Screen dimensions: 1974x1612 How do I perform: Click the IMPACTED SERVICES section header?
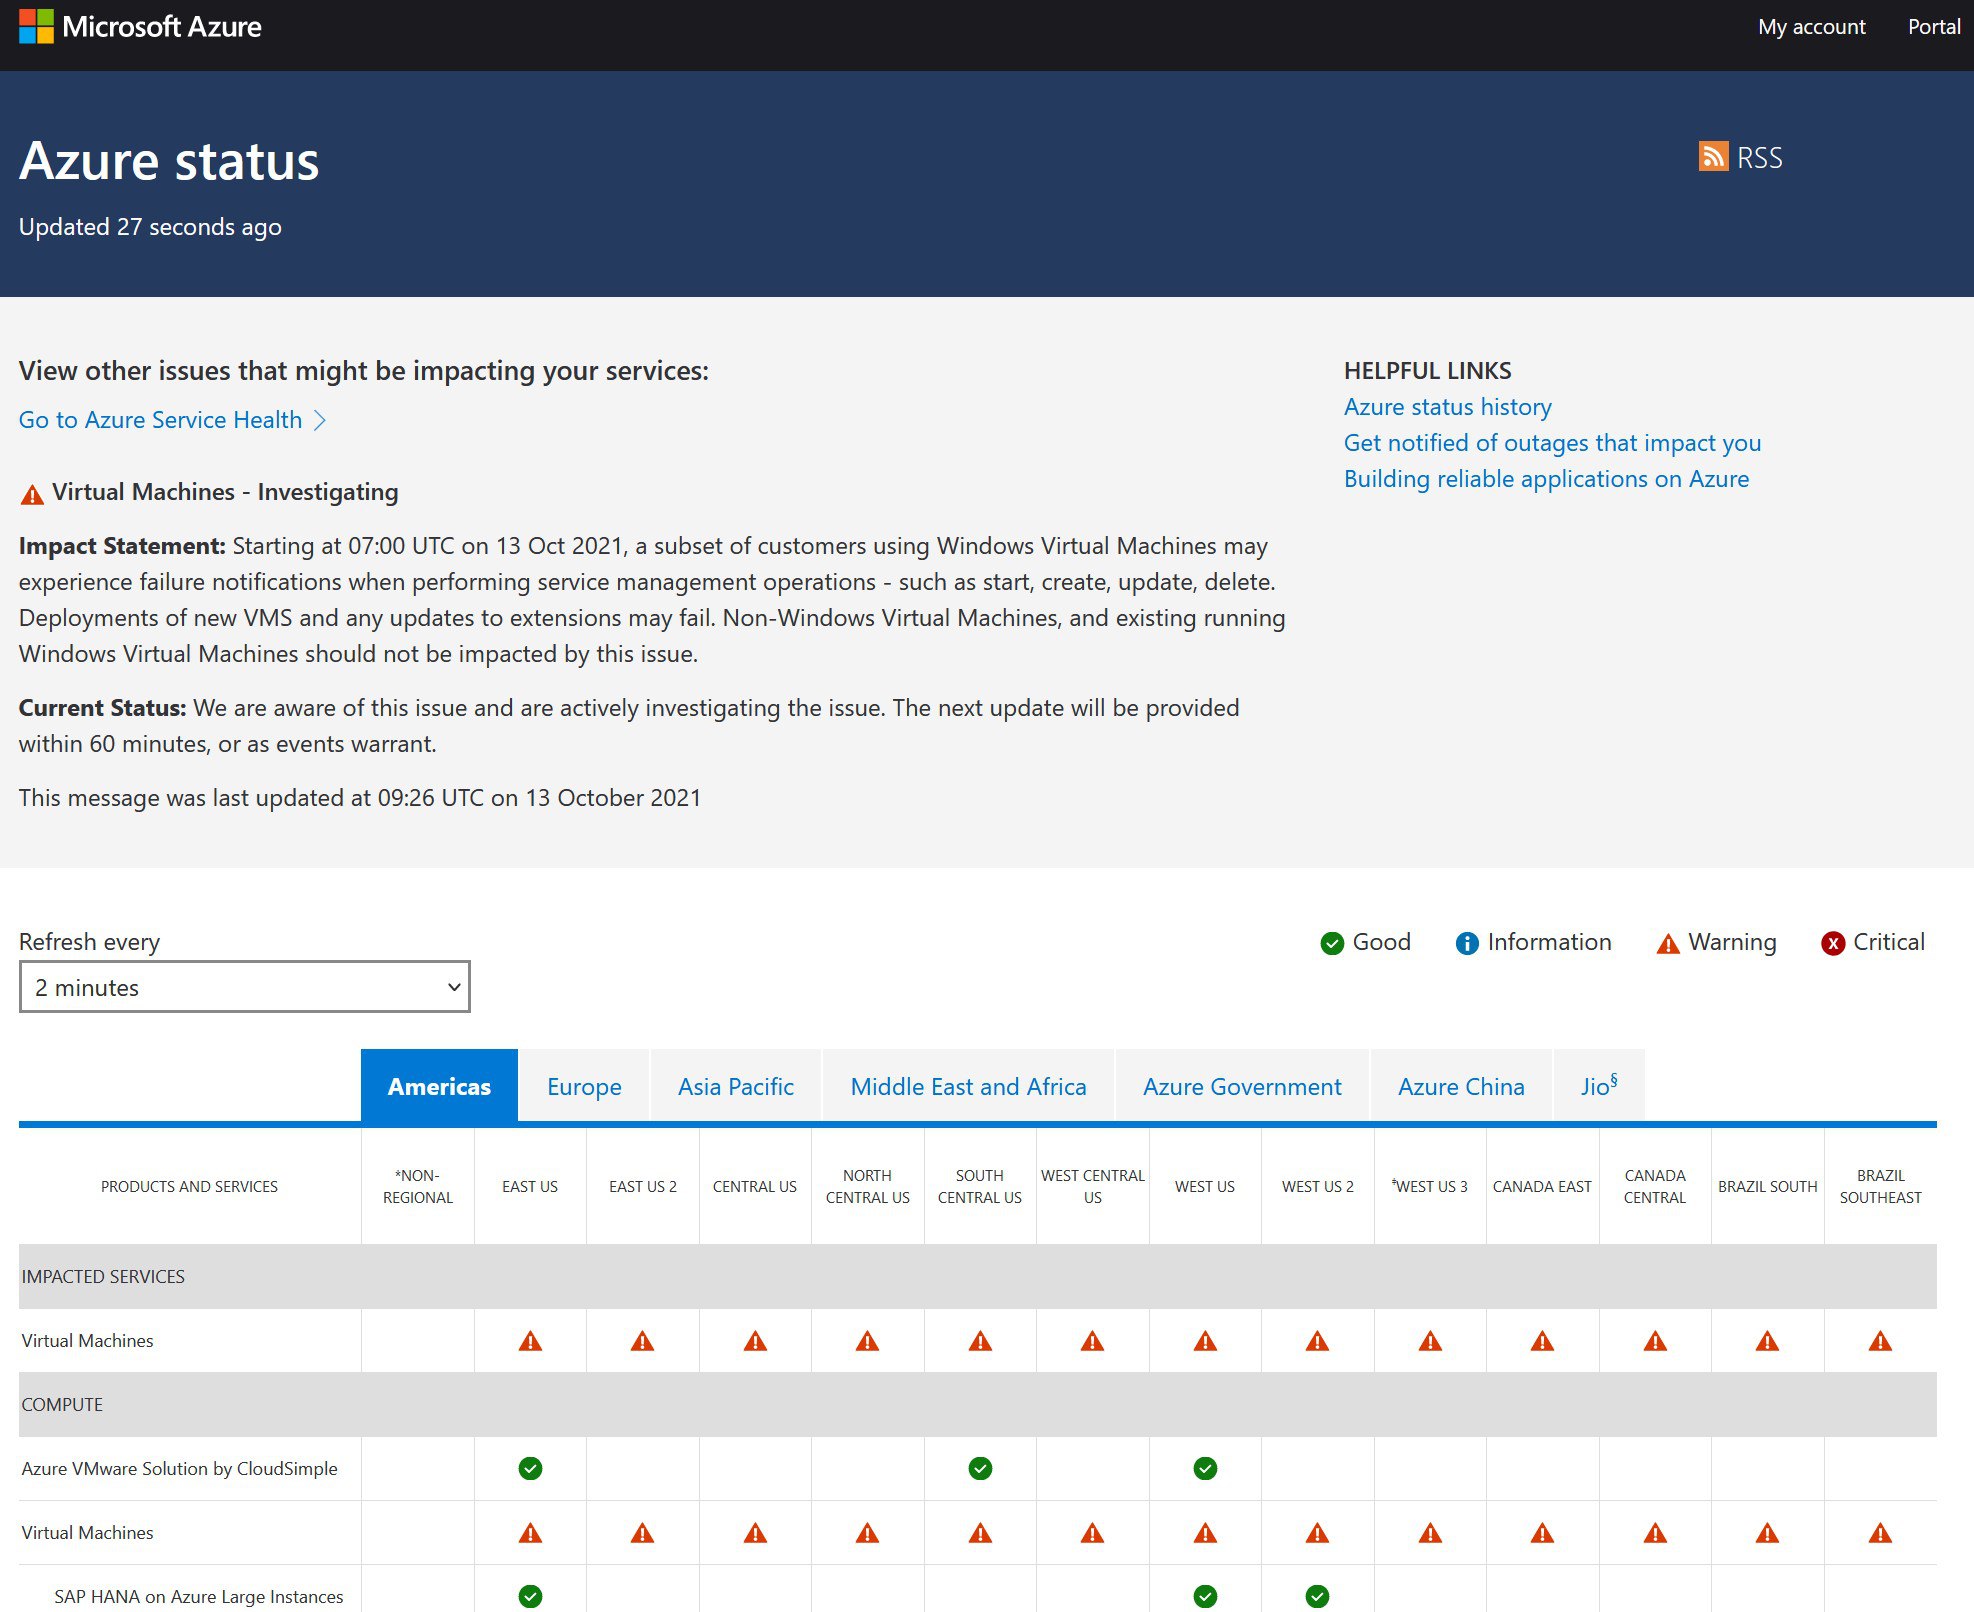click(x=977, y=1276)
